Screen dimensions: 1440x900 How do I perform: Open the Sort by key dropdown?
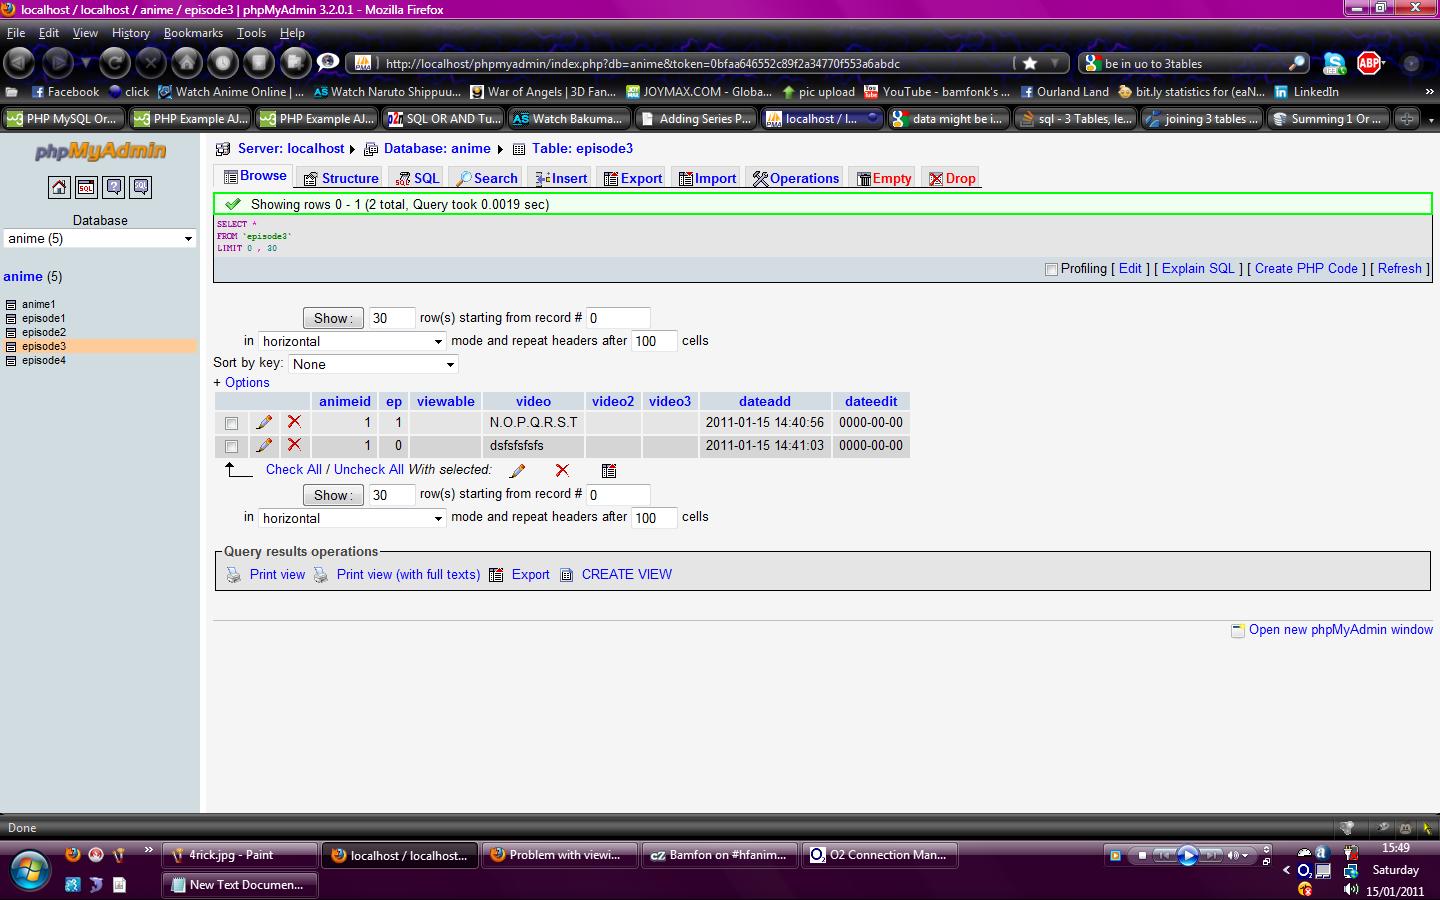click(x=373, y=364)
